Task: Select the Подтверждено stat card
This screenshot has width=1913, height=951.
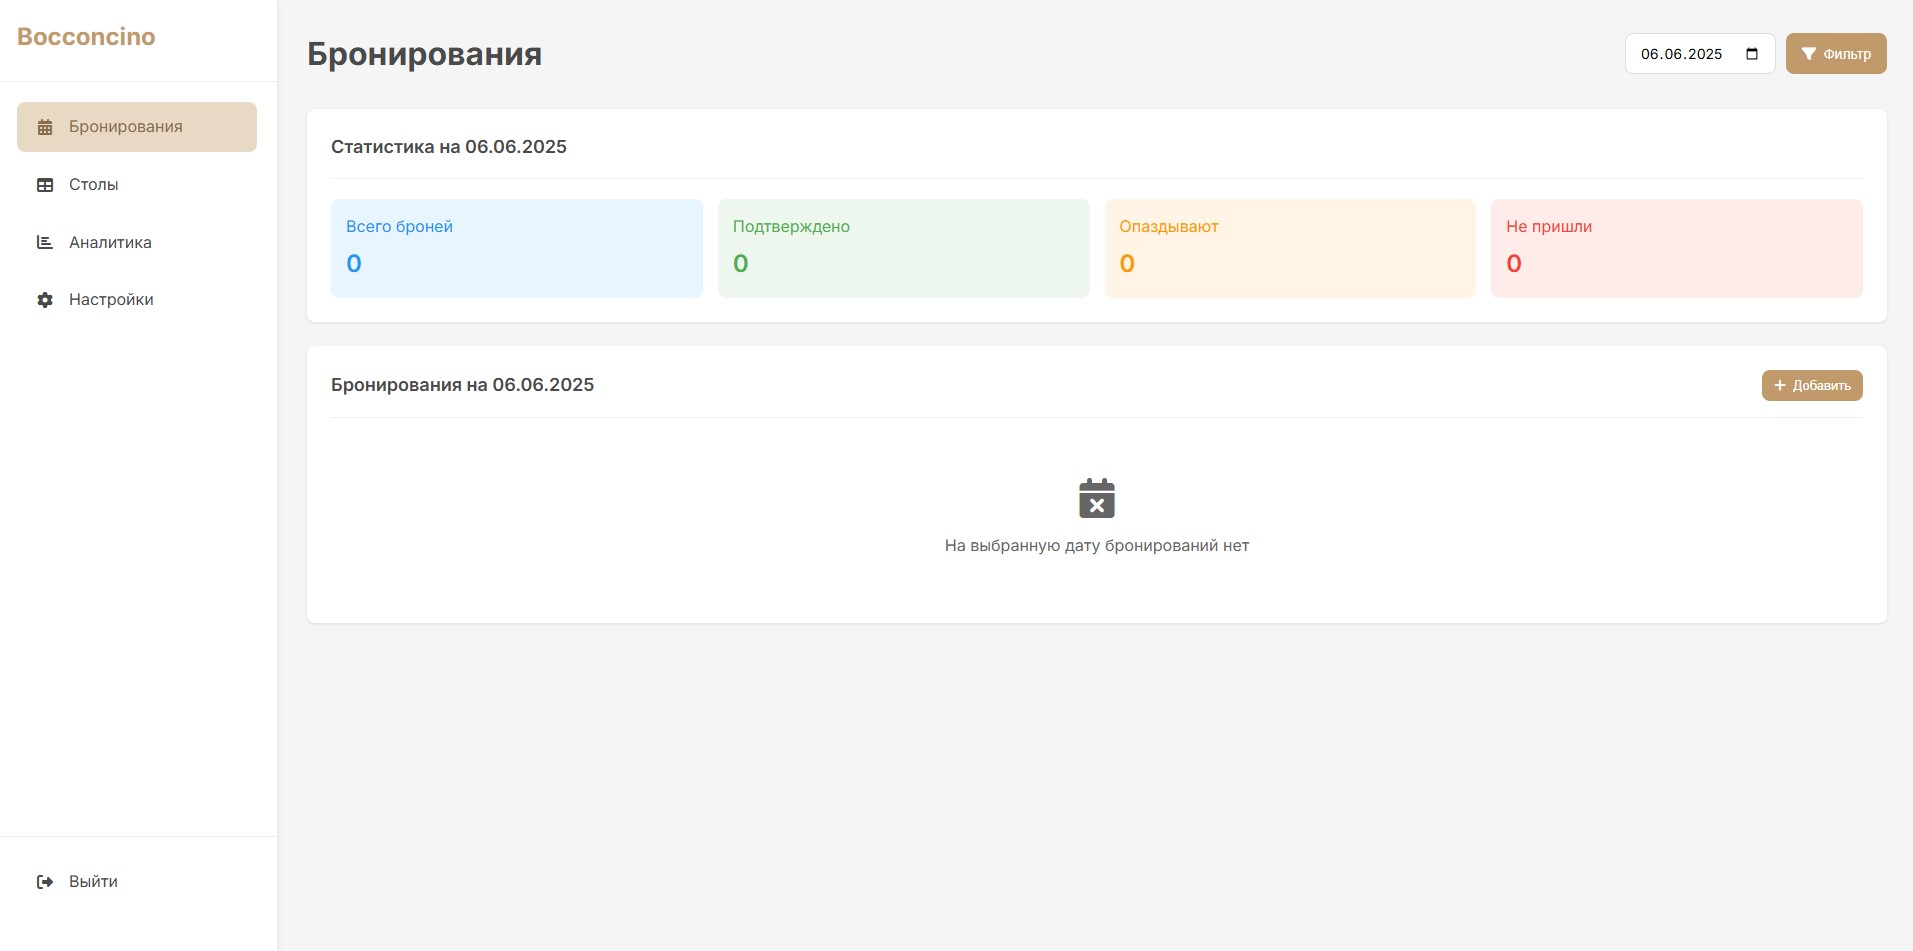Action: coord(904,248)
